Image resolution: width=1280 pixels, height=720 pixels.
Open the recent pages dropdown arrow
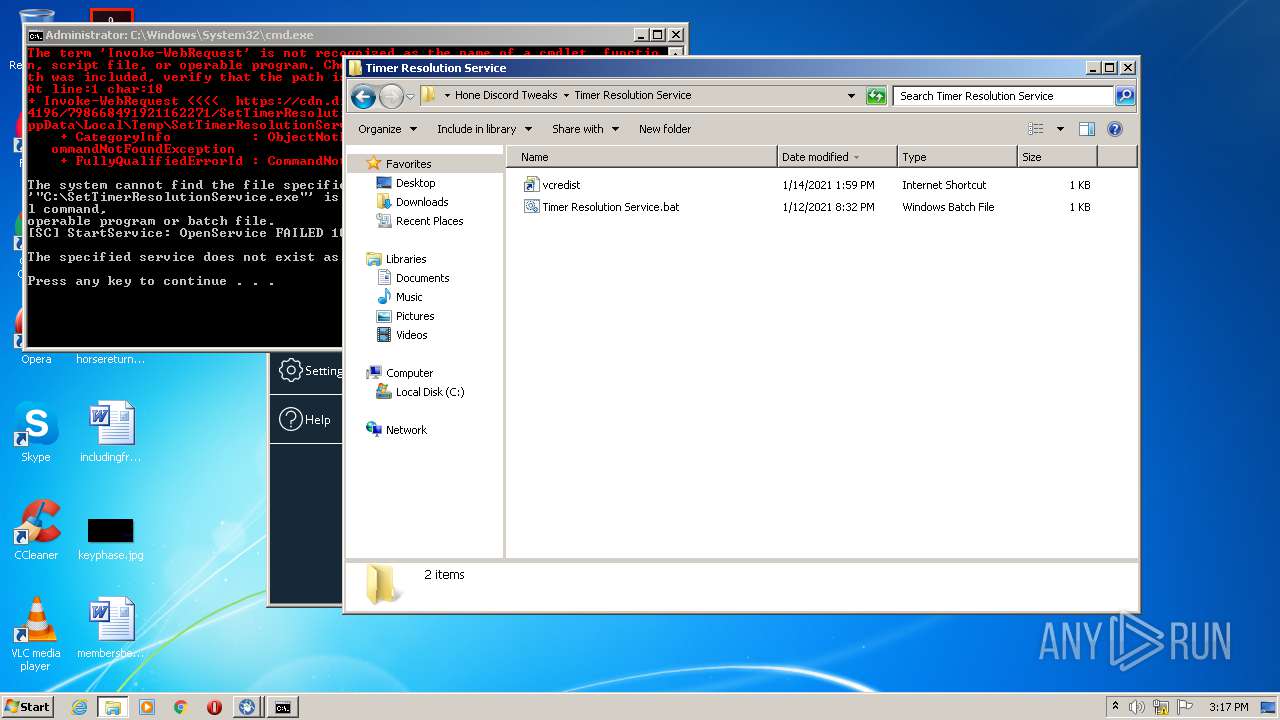click(x=410, y=97)
